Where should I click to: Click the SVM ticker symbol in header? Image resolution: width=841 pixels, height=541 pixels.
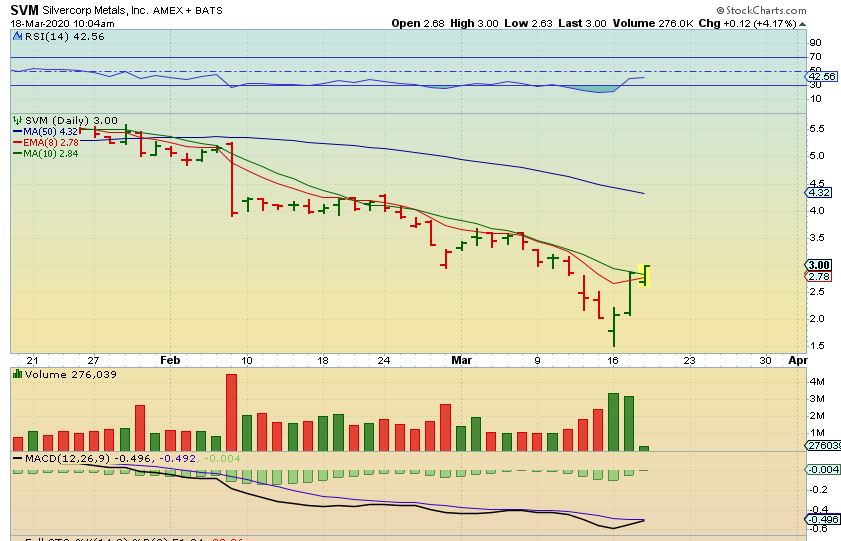click(24, 10)
